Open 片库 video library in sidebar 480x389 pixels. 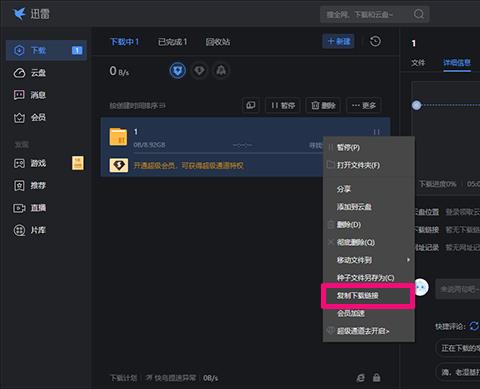[29, 230]
